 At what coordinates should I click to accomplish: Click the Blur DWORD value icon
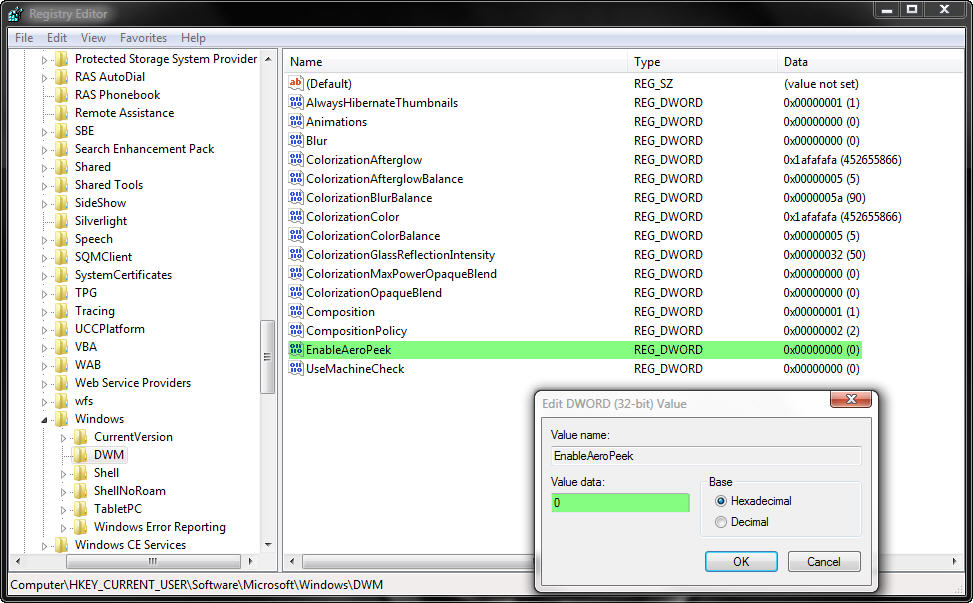(296, 140)
